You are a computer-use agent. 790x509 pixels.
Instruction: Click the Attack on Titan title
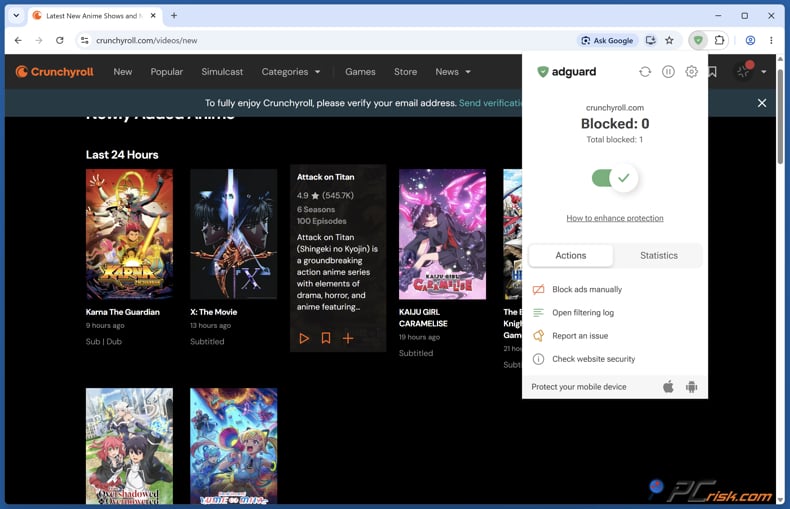click(x=325, y=177)
